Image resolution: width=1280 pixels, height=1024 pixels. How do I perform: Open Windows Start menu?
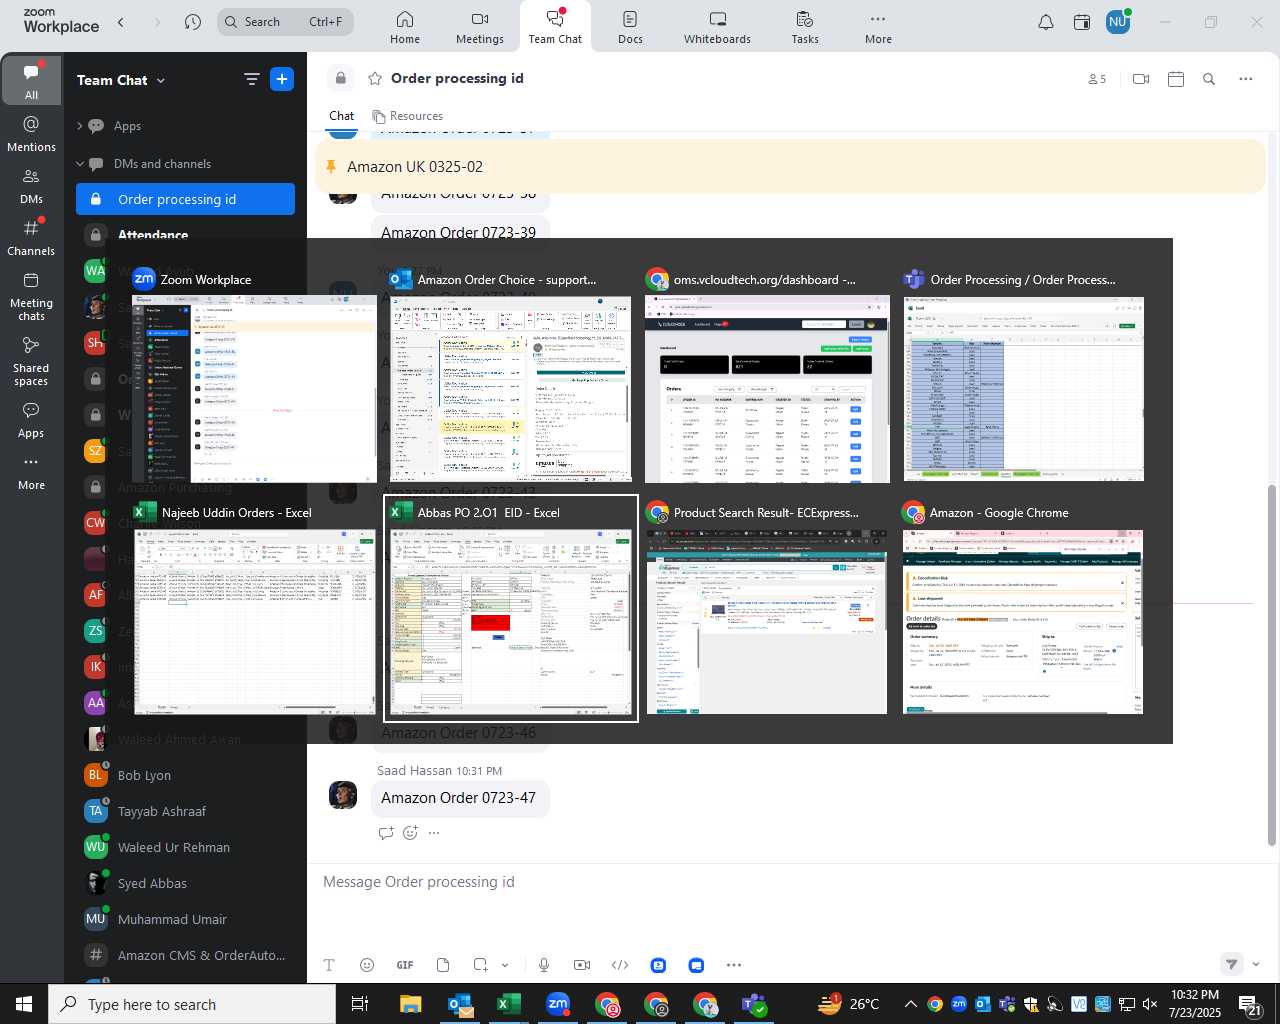tap(24, 1004)
